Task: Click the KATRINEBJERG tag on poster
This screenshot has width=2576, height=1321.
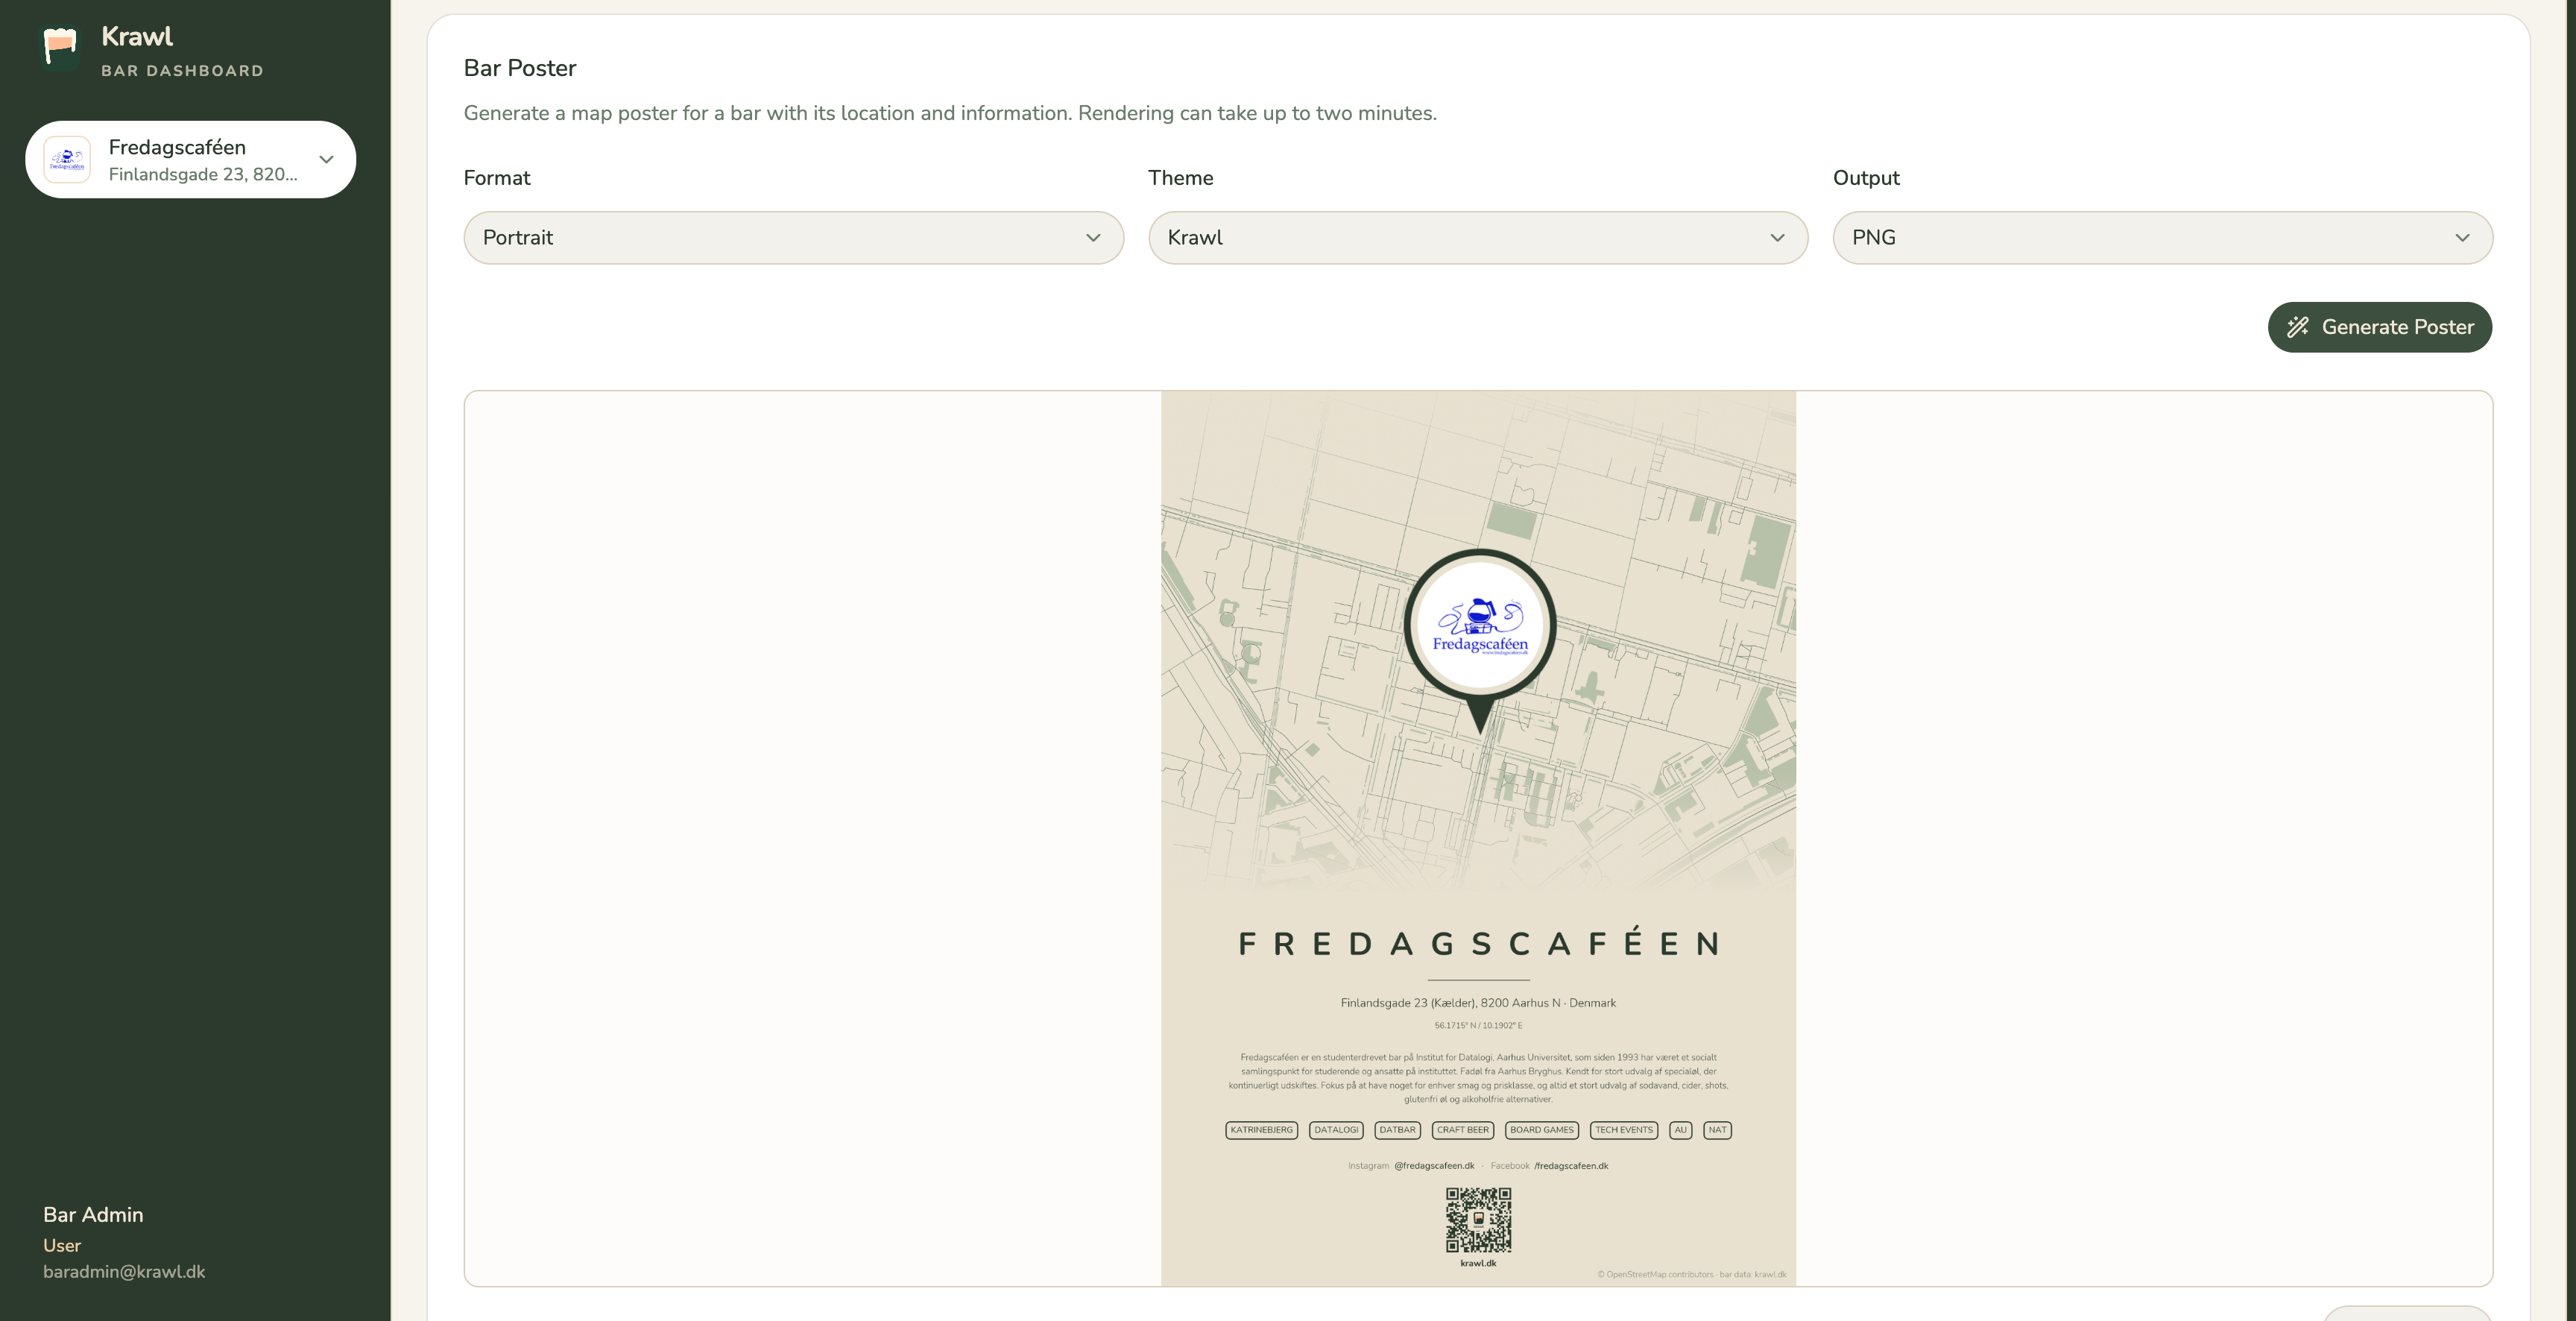Action: (1261, 1130)
